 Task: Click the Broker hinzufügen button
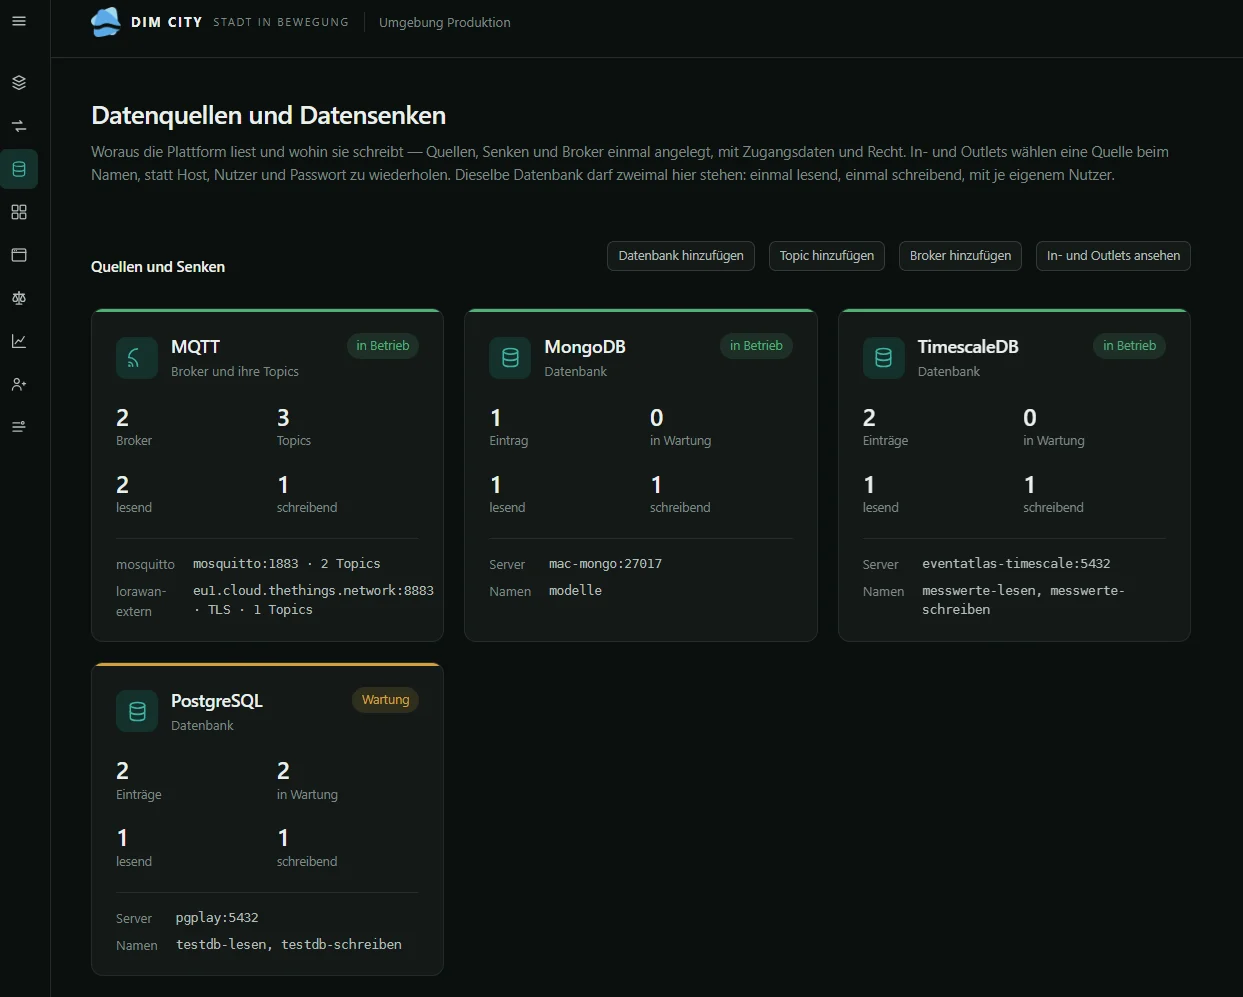(x=960, y=256)
